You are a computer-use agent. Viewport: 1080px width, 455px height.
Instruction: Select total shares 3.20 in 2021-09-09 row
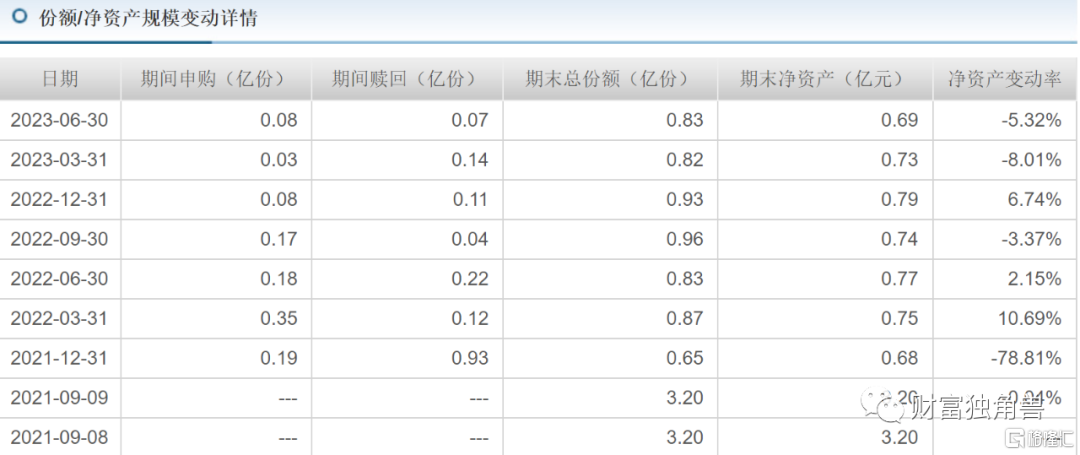[x=685, y=398]
